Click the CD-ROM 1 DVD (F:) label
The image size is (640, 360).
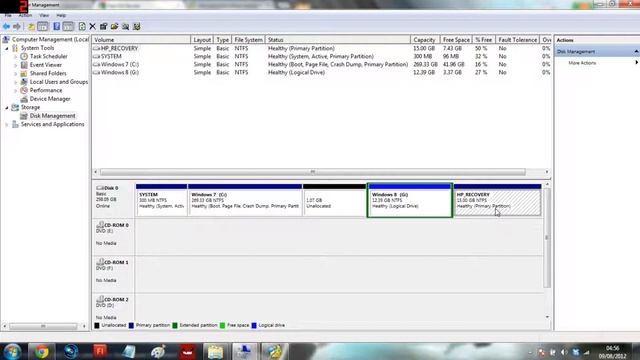[114, 274]
